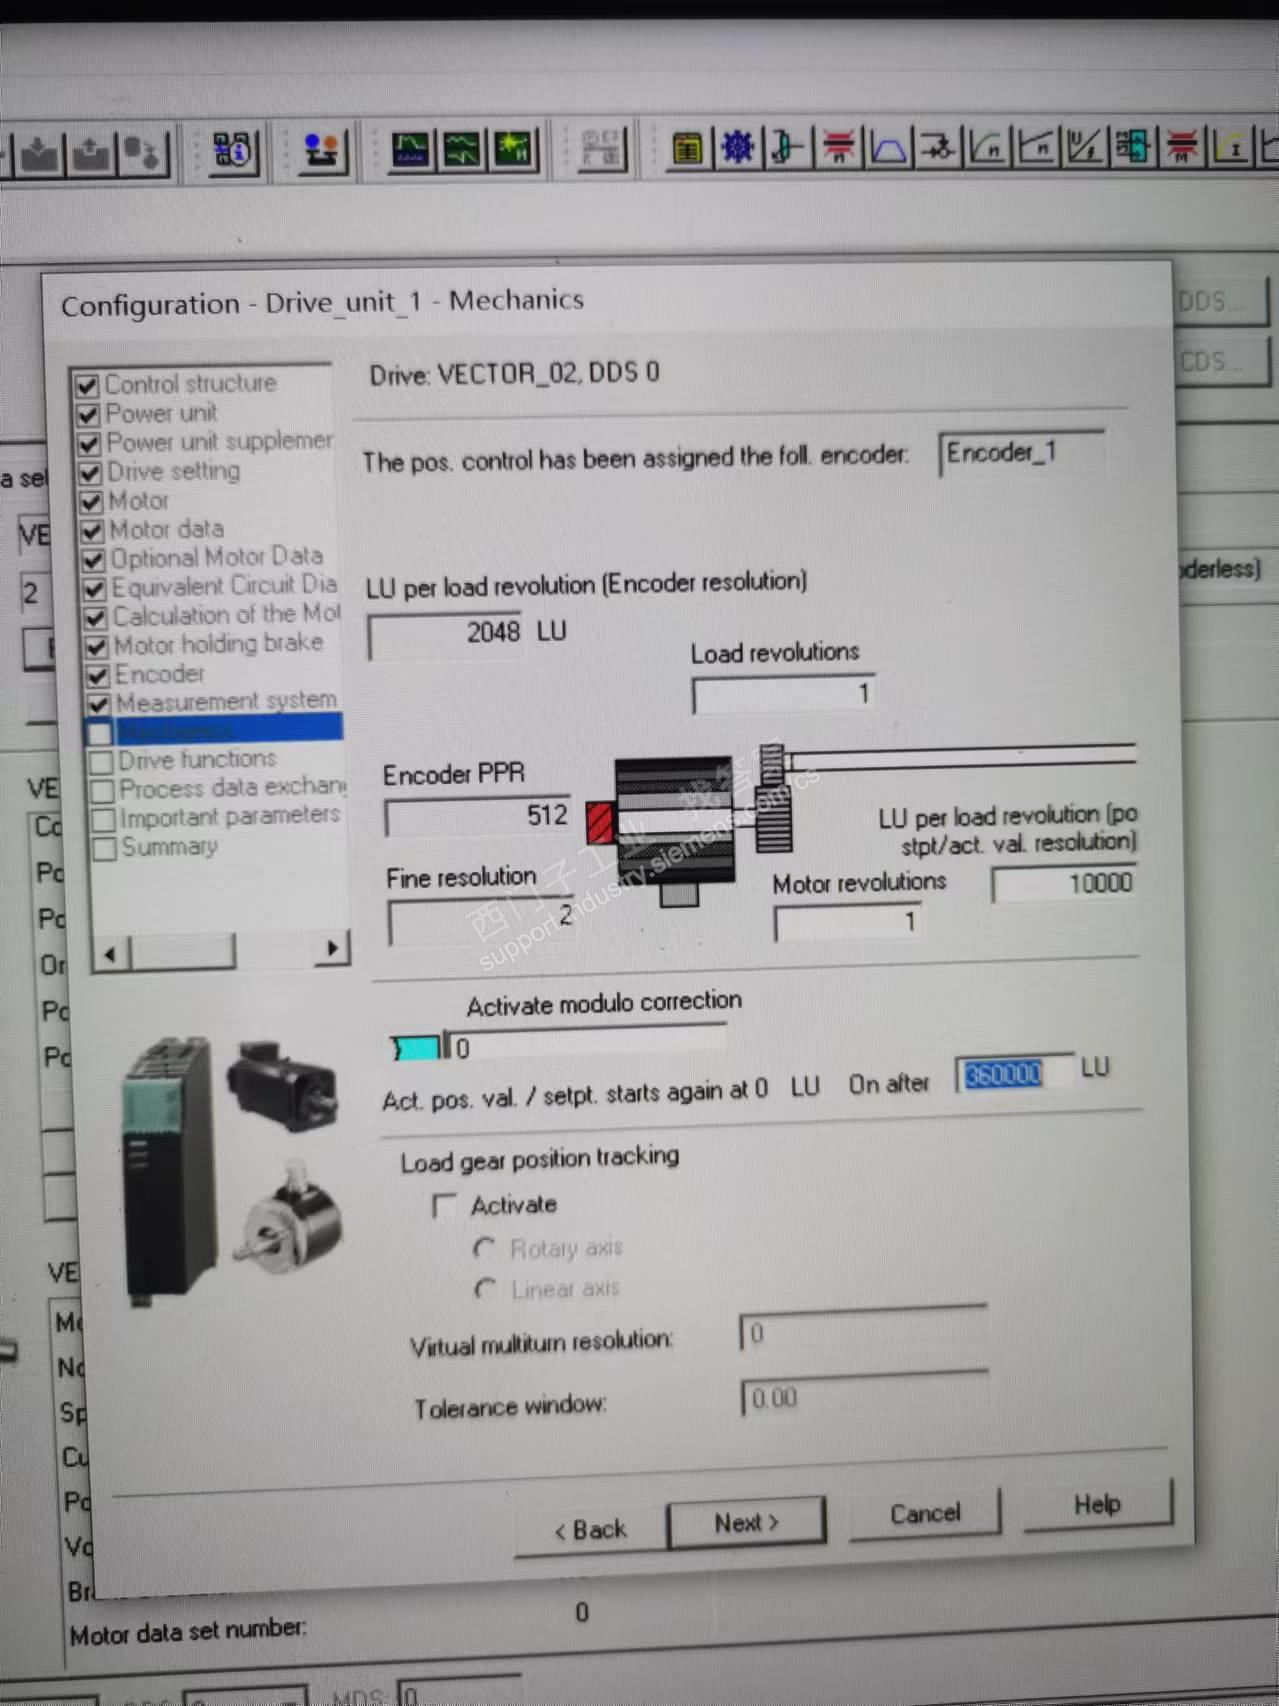
Task: Click the second red M limit icon
Action: 1183,148
